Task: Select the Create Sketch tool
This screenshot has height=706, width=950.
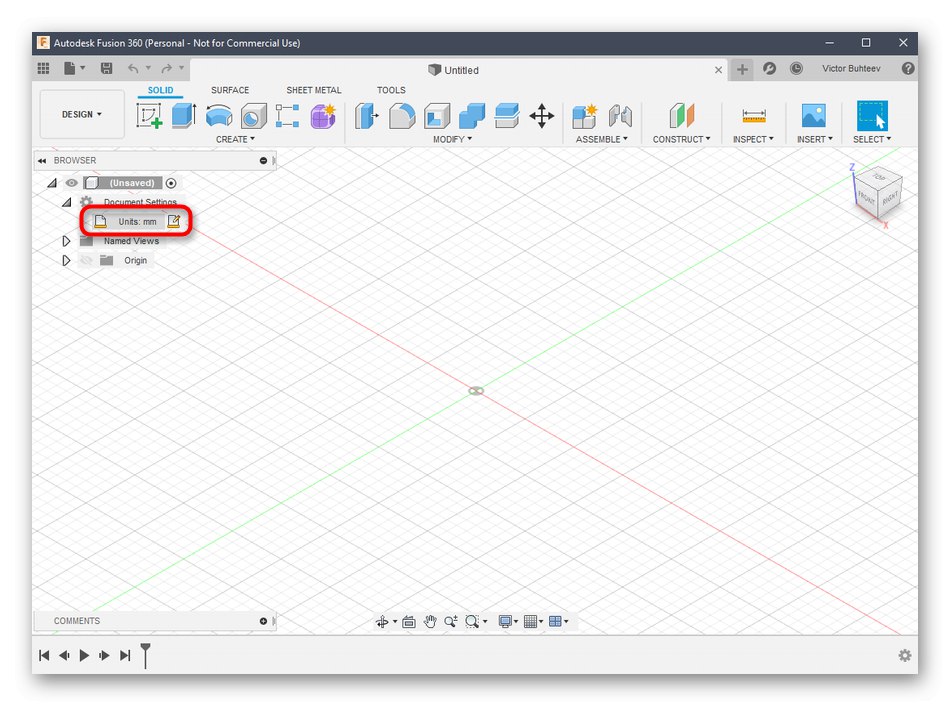Action: pos(149,115)
